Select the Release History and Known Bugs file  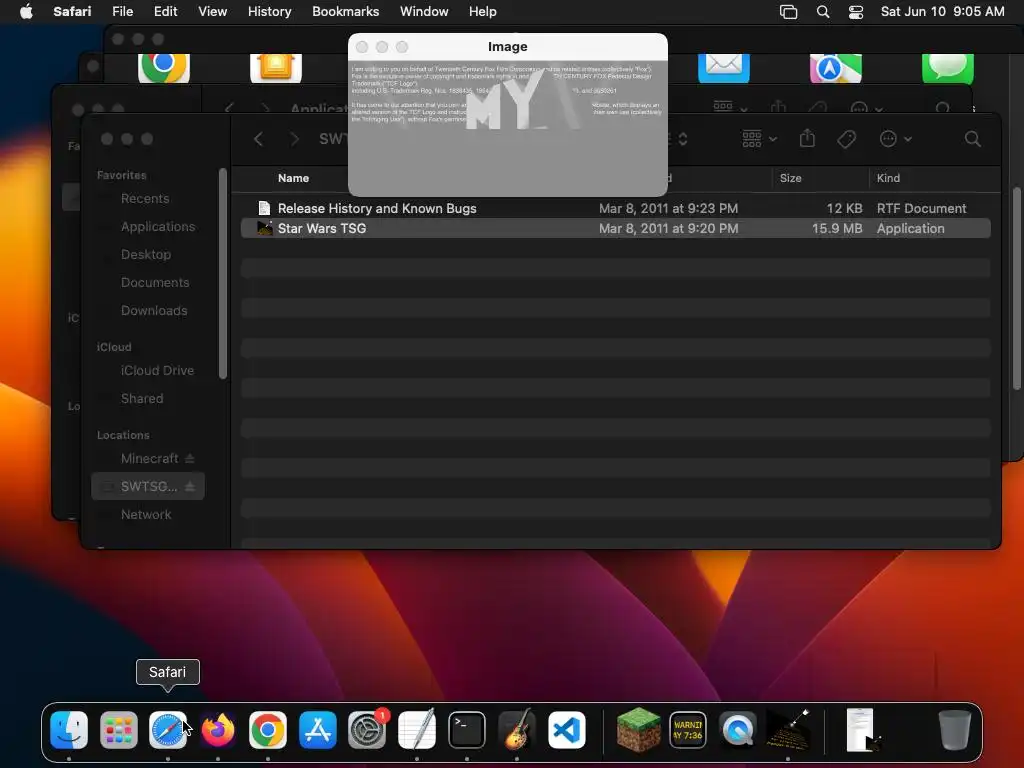615,208
